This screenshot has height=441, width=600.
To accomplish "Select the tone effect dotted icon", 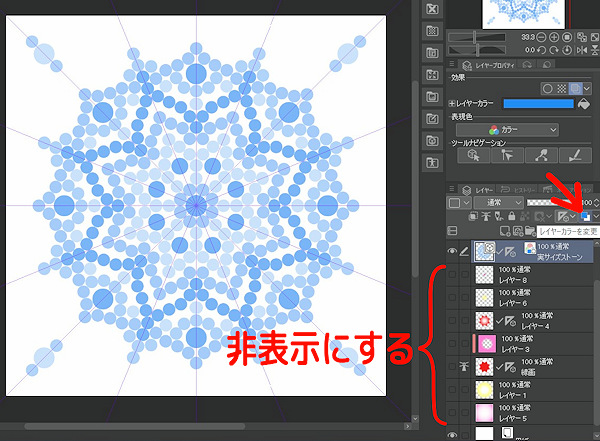I will (x=561, y=89).
